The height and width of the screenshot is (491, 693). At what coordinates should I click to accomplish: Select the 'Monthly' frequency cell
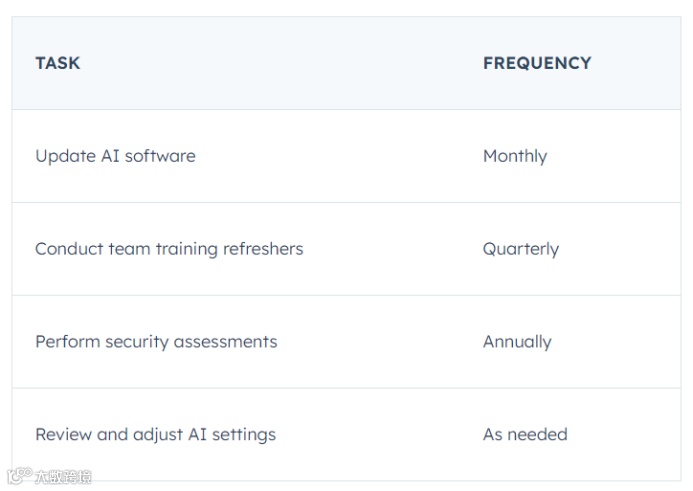click(515, 156)
